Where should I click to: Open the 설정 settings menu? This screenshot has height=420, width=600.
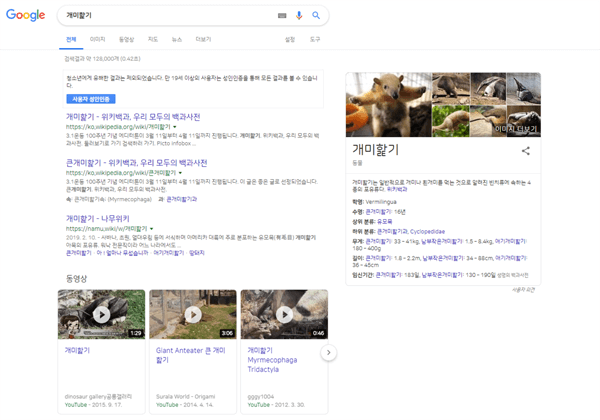[x=290, y=39]
